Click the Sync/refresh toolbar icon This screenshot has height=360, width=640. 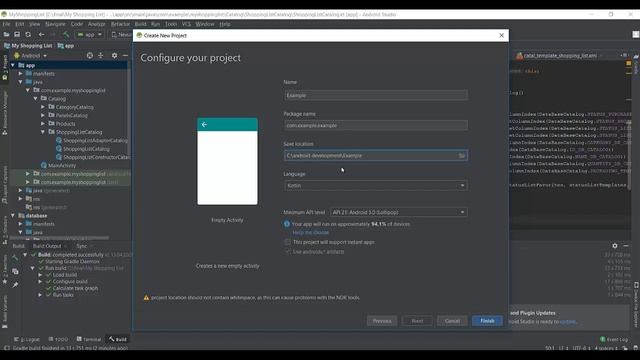[x=28, y=35]
